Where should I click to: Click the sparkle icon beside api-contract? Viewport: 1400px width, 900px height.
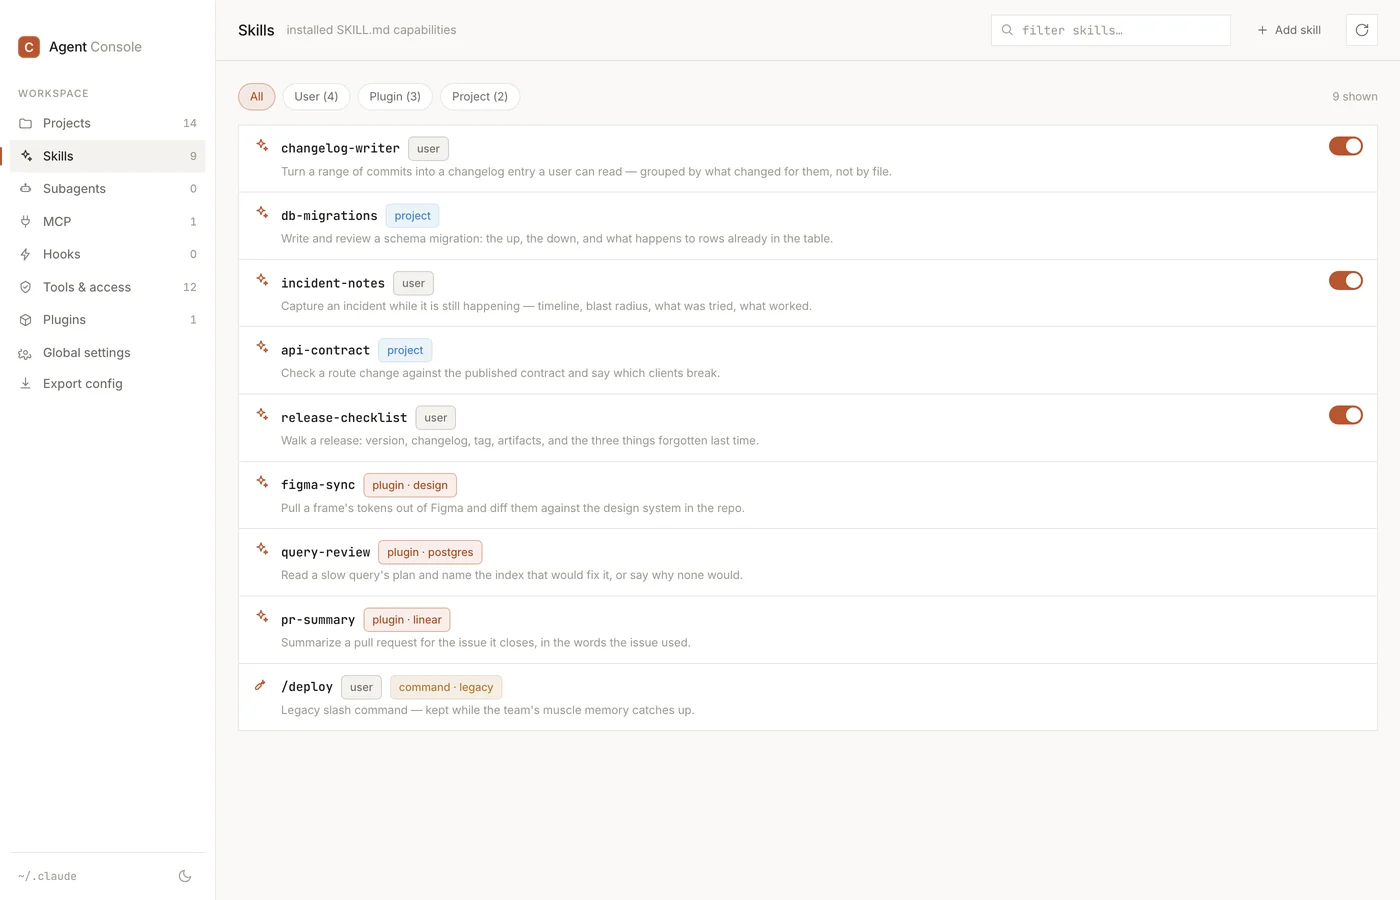click(x=262, y=348)
